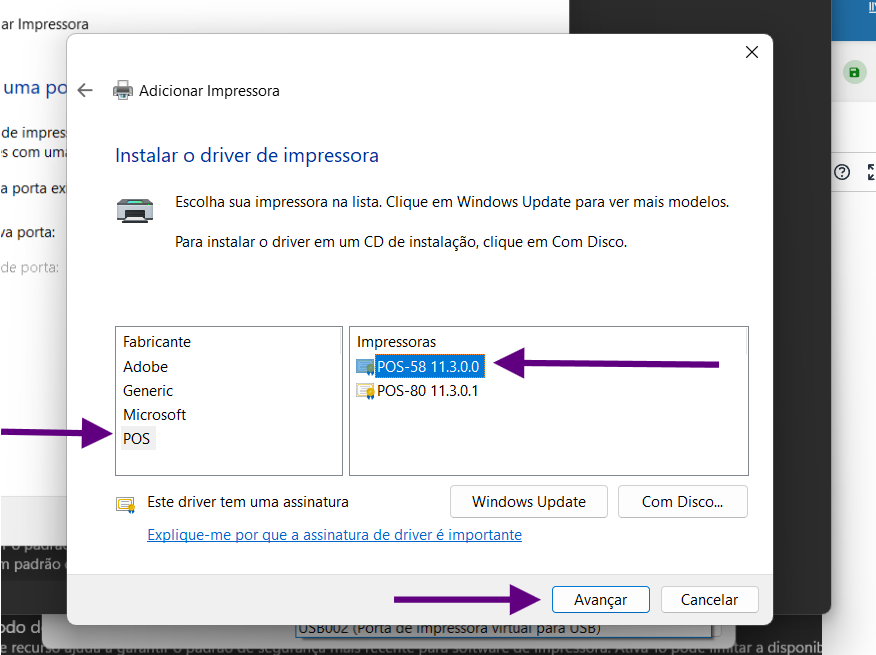Open the driver signature explanation link

tap(334, 535)
